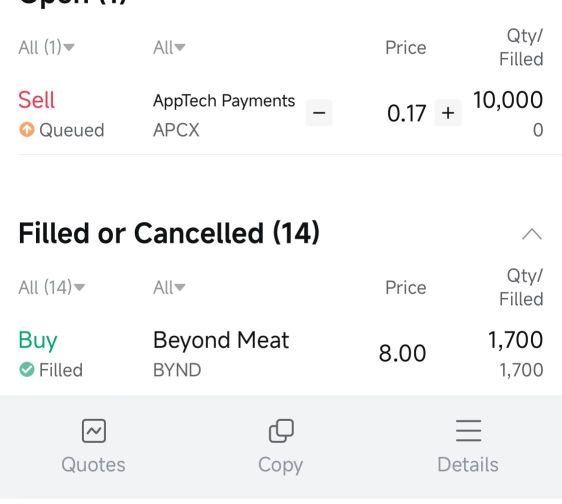Image resolution: width=562 pixels, height=504 pixels.
Task: Tap the 10,000 quantity of APCX order
Action: point(508,100)
